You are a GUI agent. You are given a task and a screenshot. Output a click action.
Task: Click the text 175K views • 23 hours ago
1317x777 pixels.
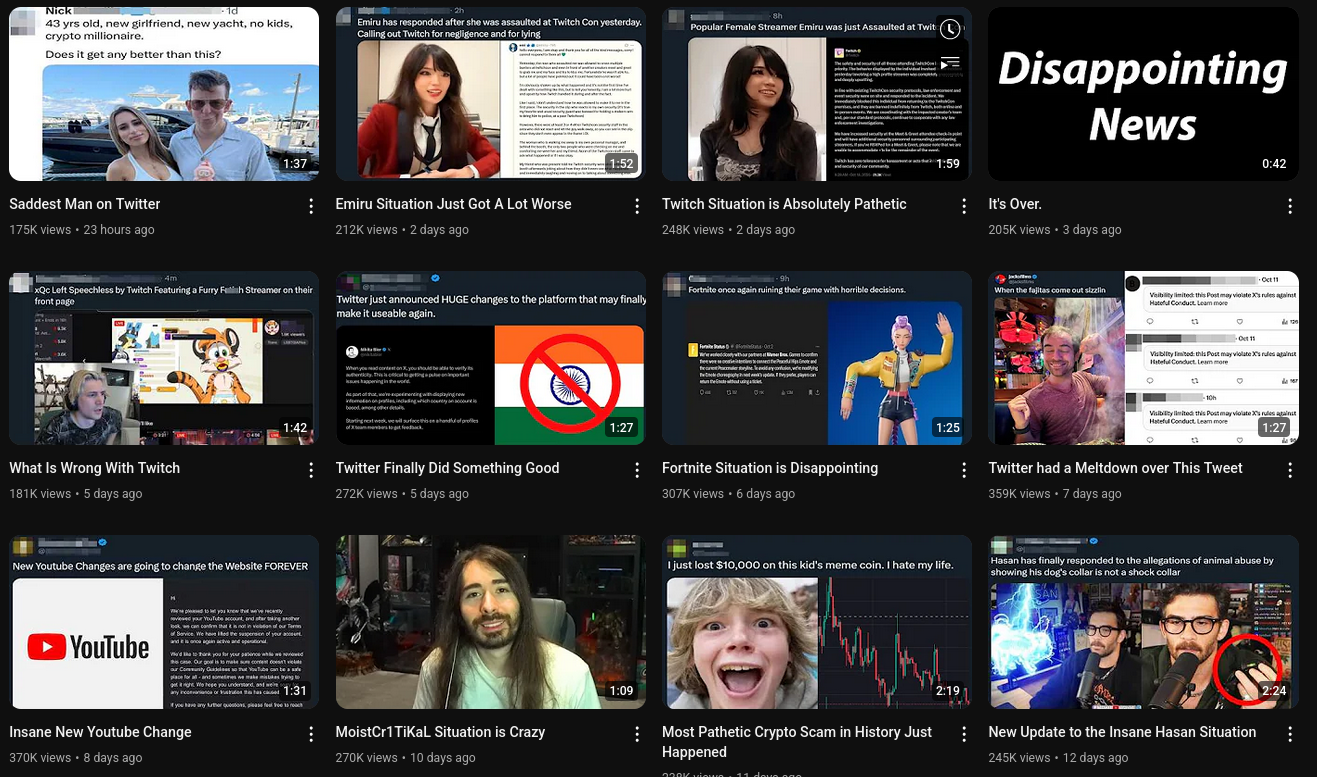pyautogui.click(x=82, y=230)
